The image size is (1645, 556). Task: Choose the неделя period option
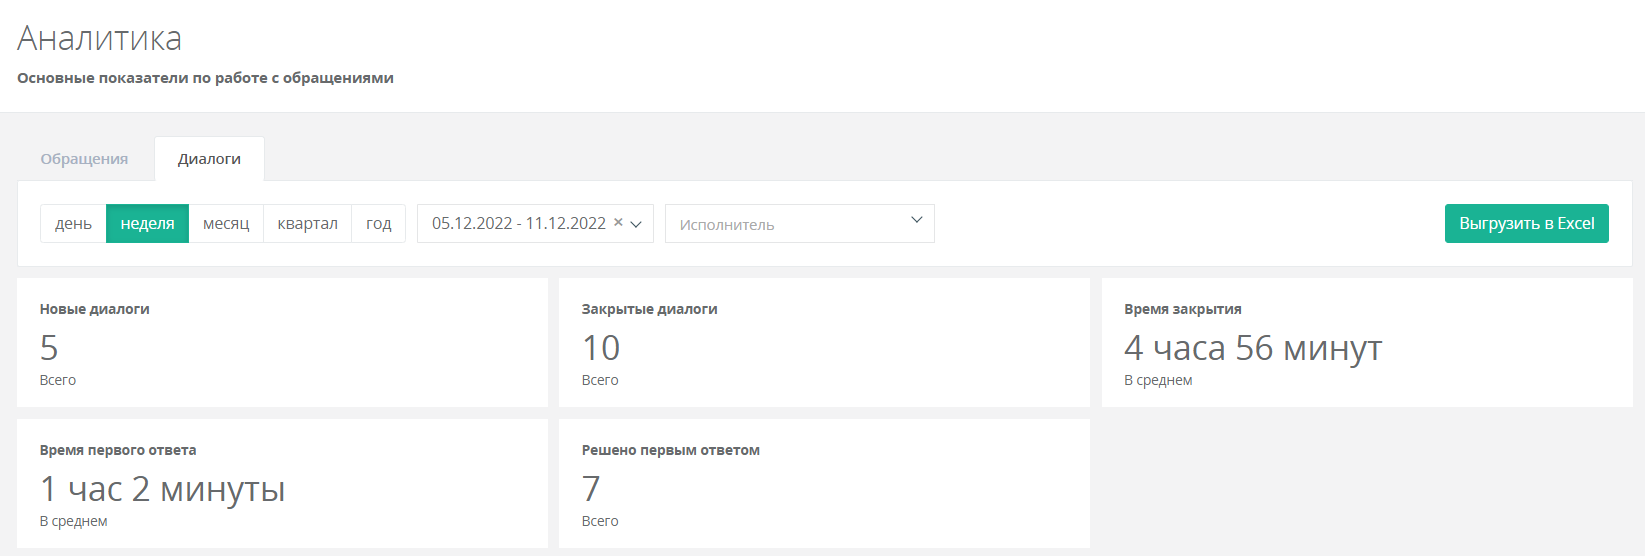(147, 224)
